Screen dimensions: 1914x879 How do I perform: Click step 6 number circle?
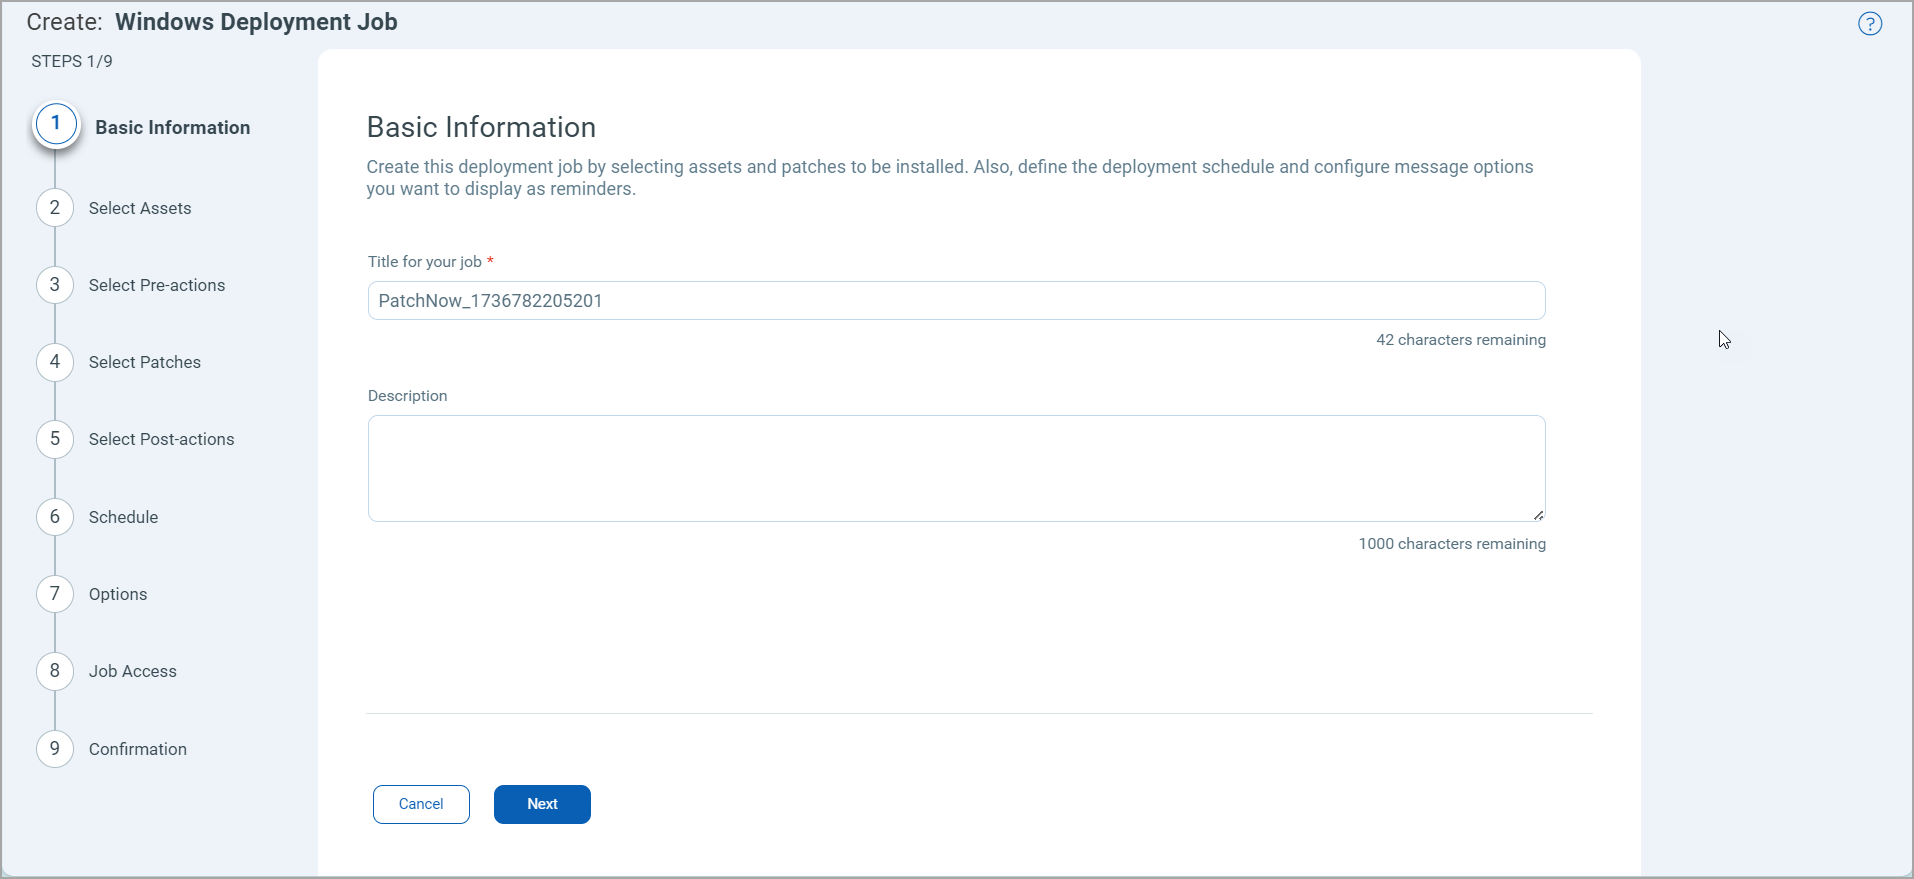click(x=55, y=517)
